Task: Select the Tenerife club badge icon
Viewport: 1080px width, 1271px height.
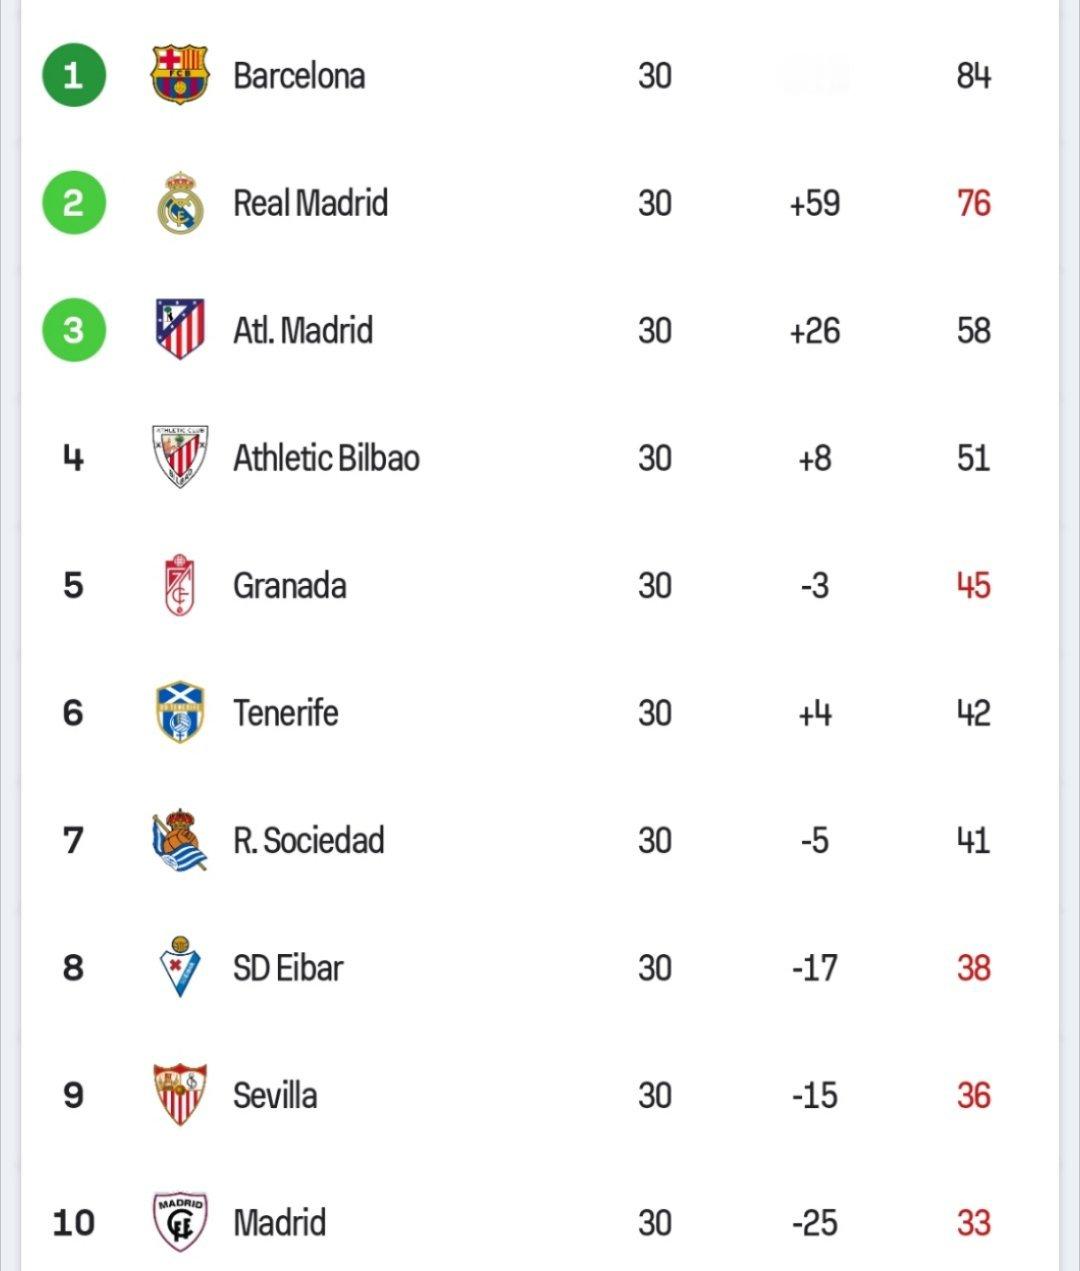Action: tap(180, 712)
